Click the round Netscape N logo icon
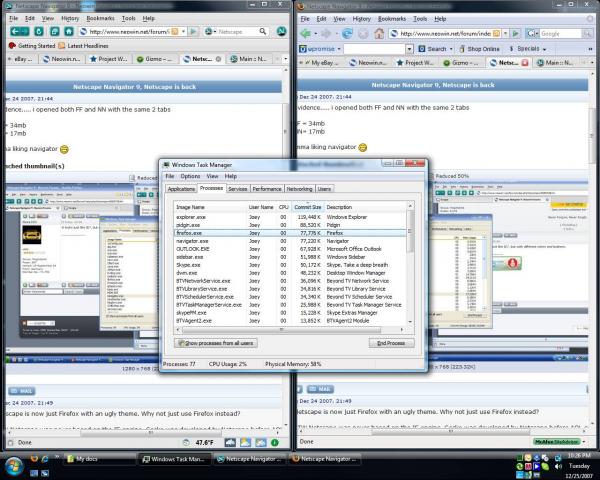Image resolution: width=600 pixels, height=480 pixels. point(281,31)
